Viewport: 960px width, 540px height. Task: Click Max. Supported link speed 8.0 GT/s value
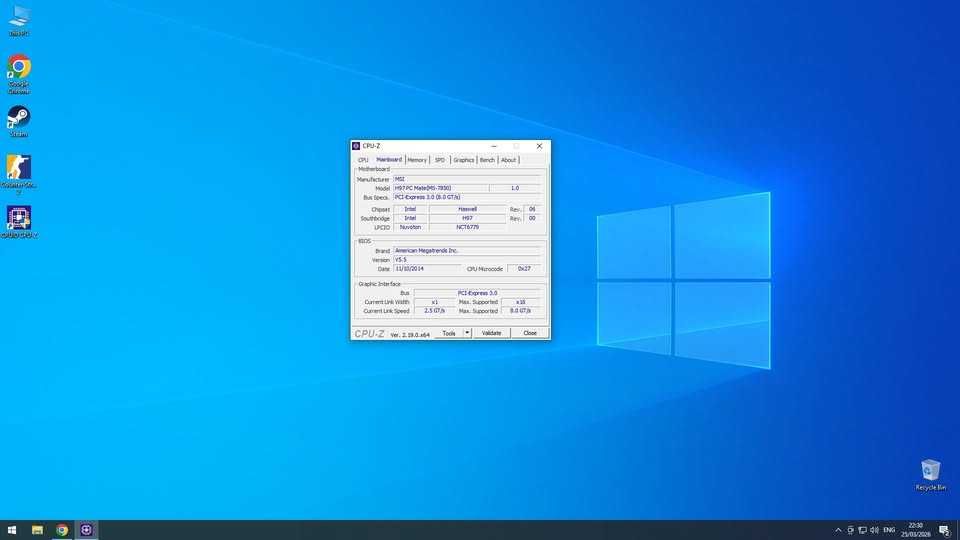point(520,311)
